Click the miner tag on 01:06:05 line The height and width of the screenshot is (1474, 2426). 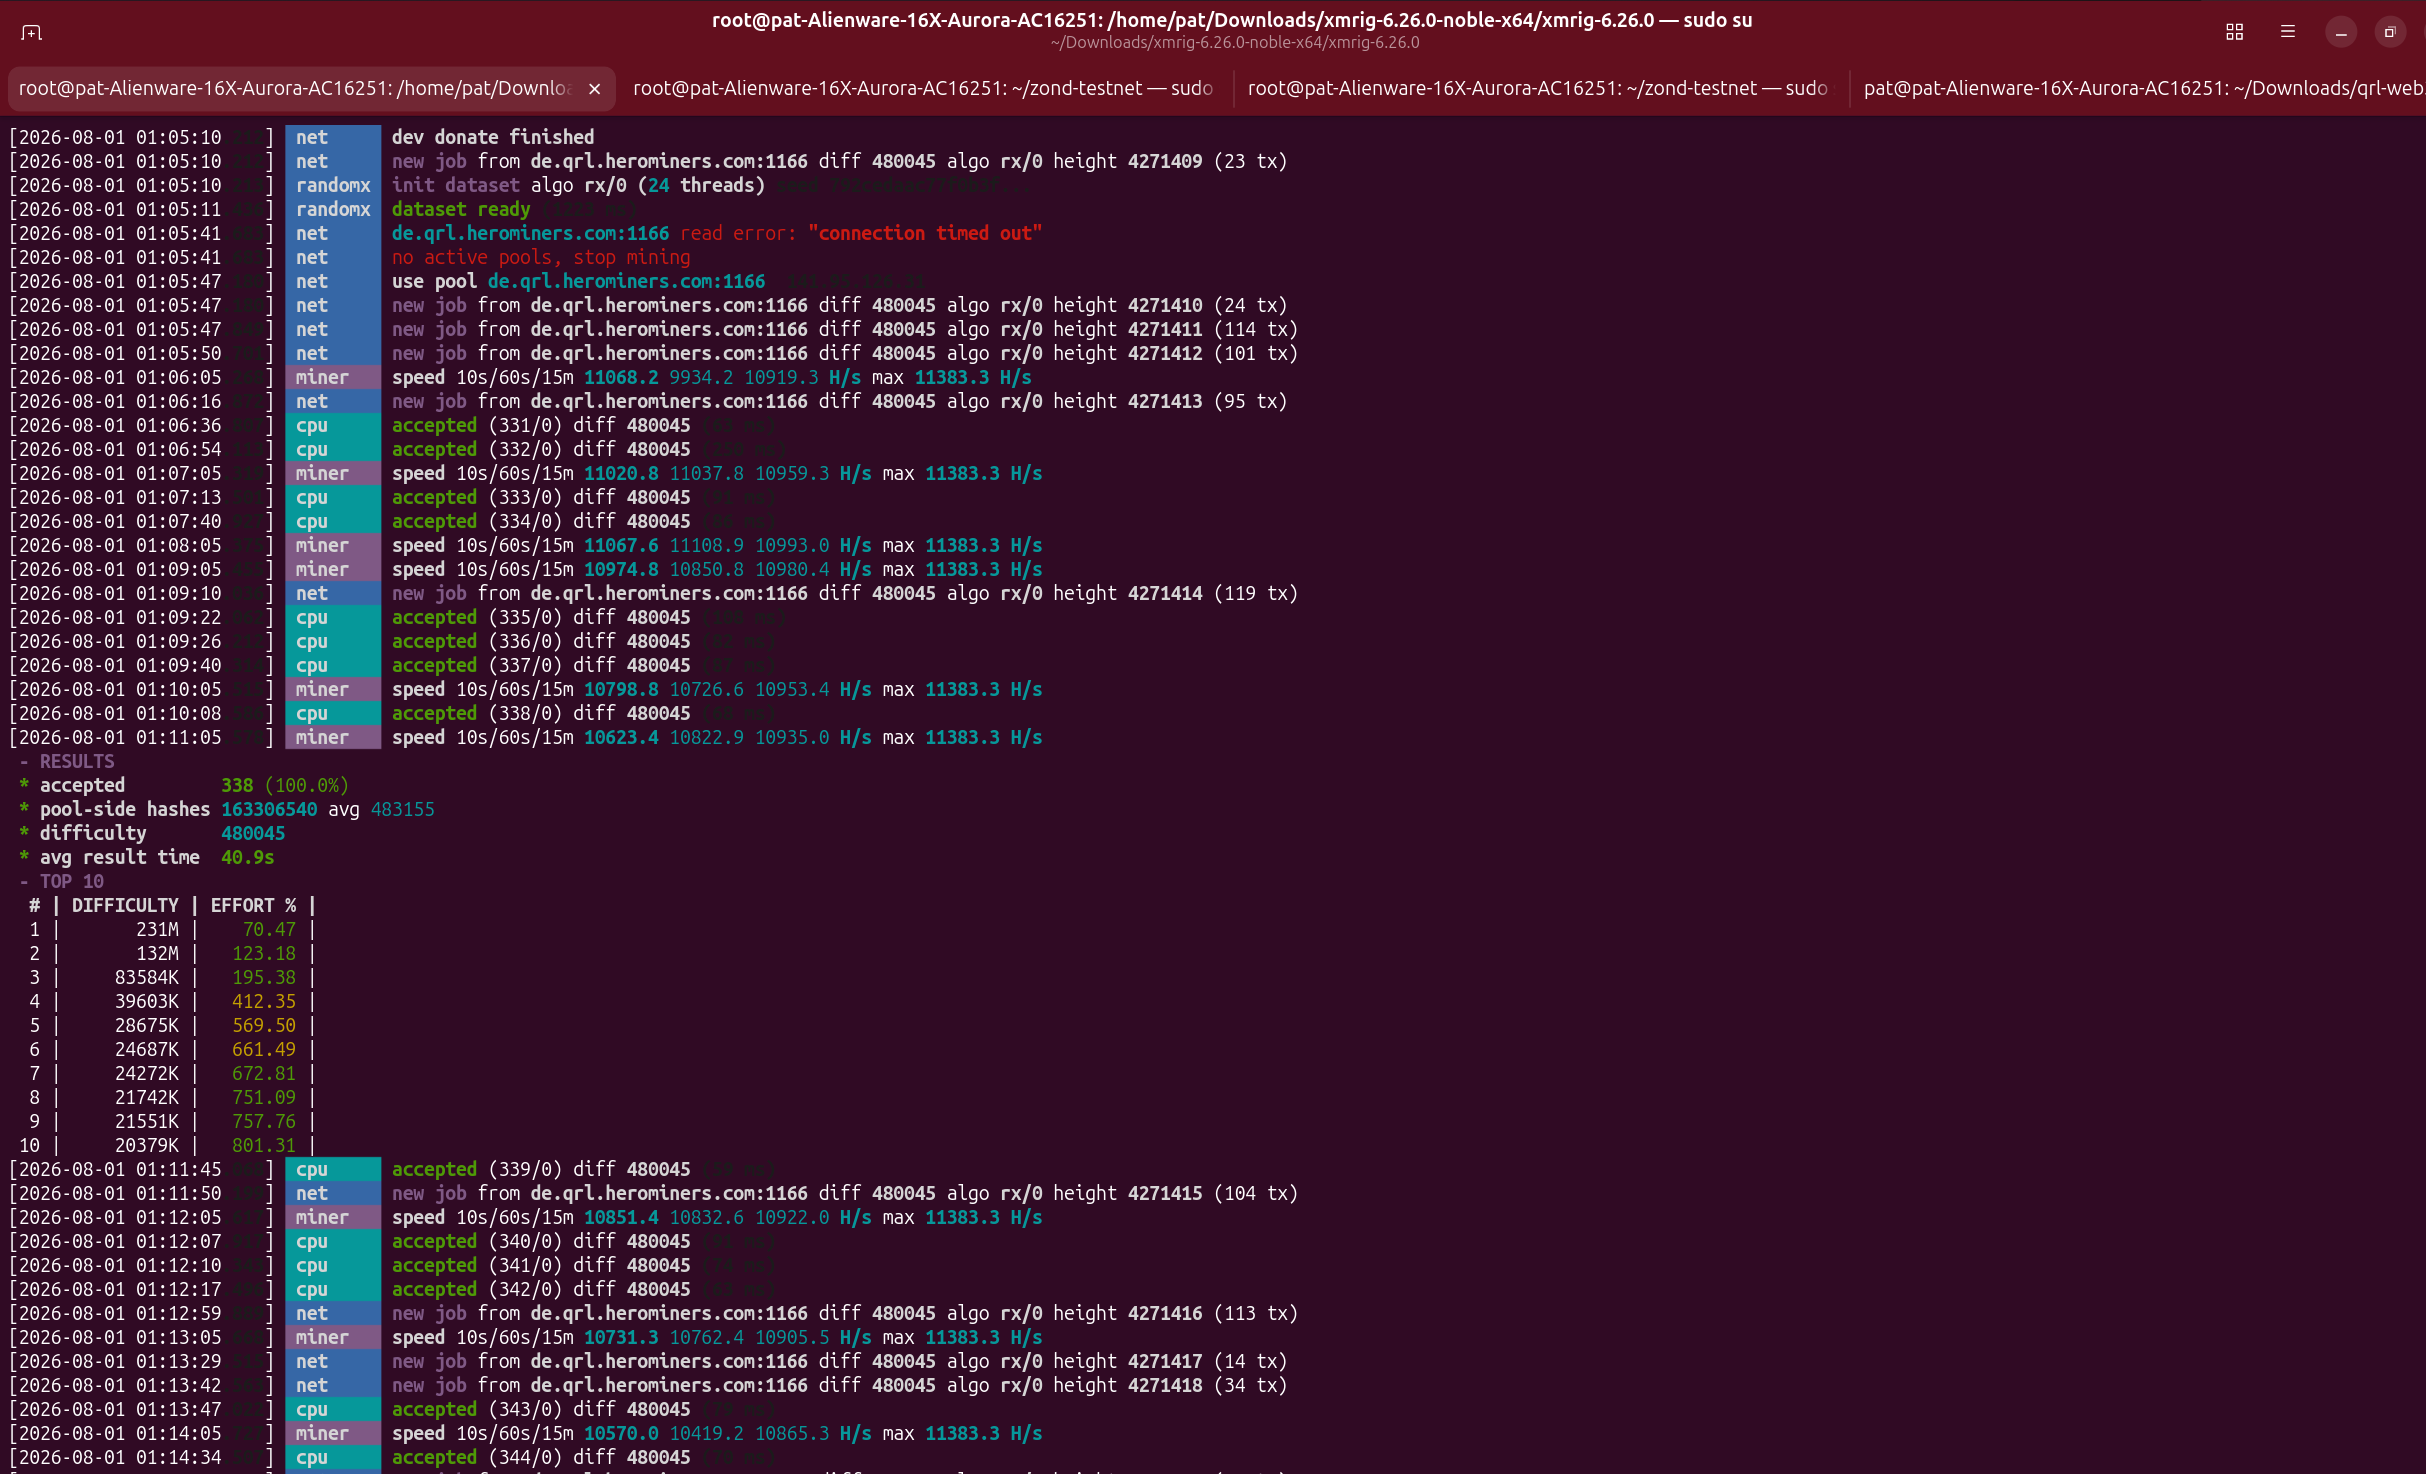pyautogui.click(x=333, y=377)
